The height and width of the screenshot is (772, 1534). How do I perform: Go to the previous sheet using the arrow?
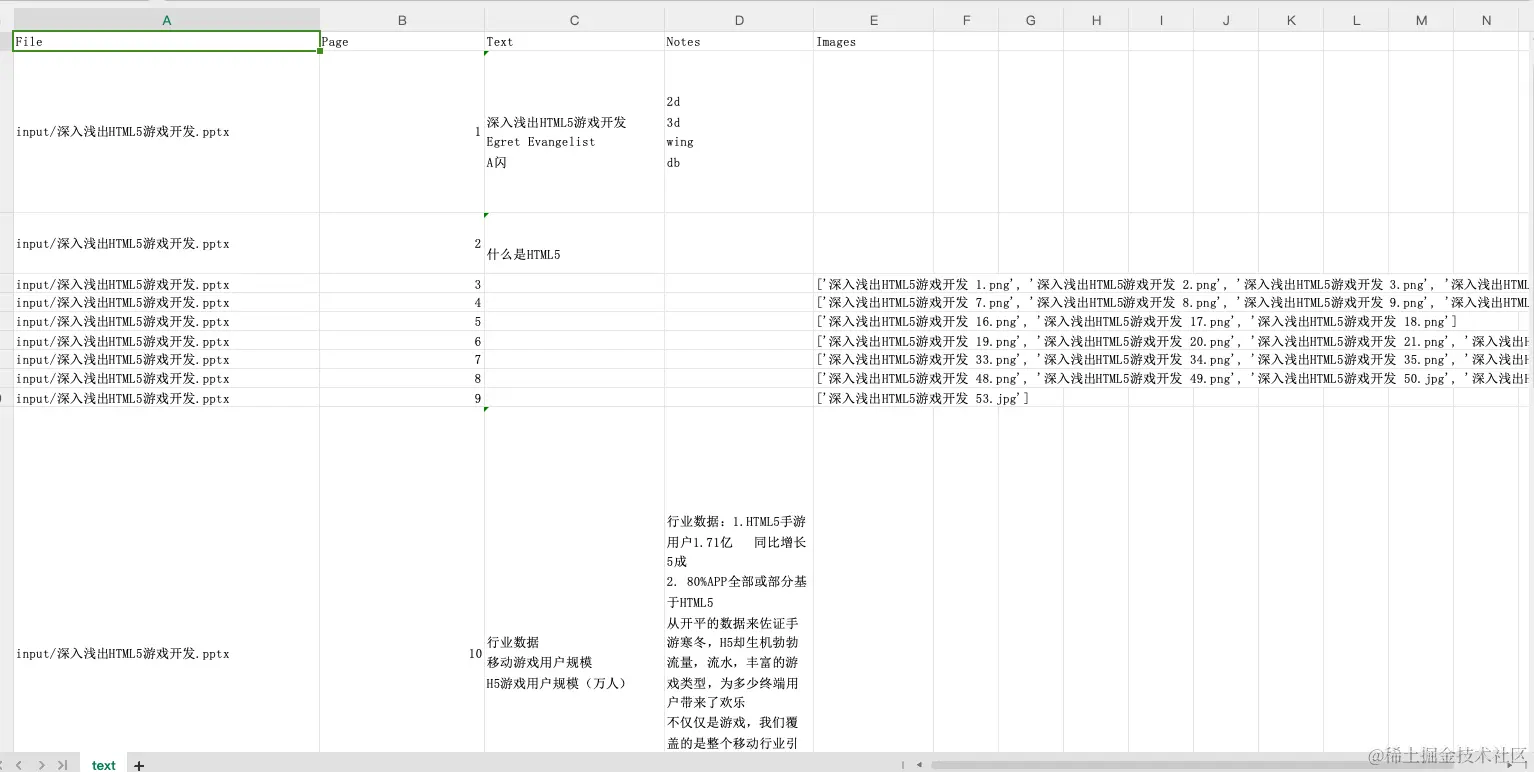[x=19, y=765]
